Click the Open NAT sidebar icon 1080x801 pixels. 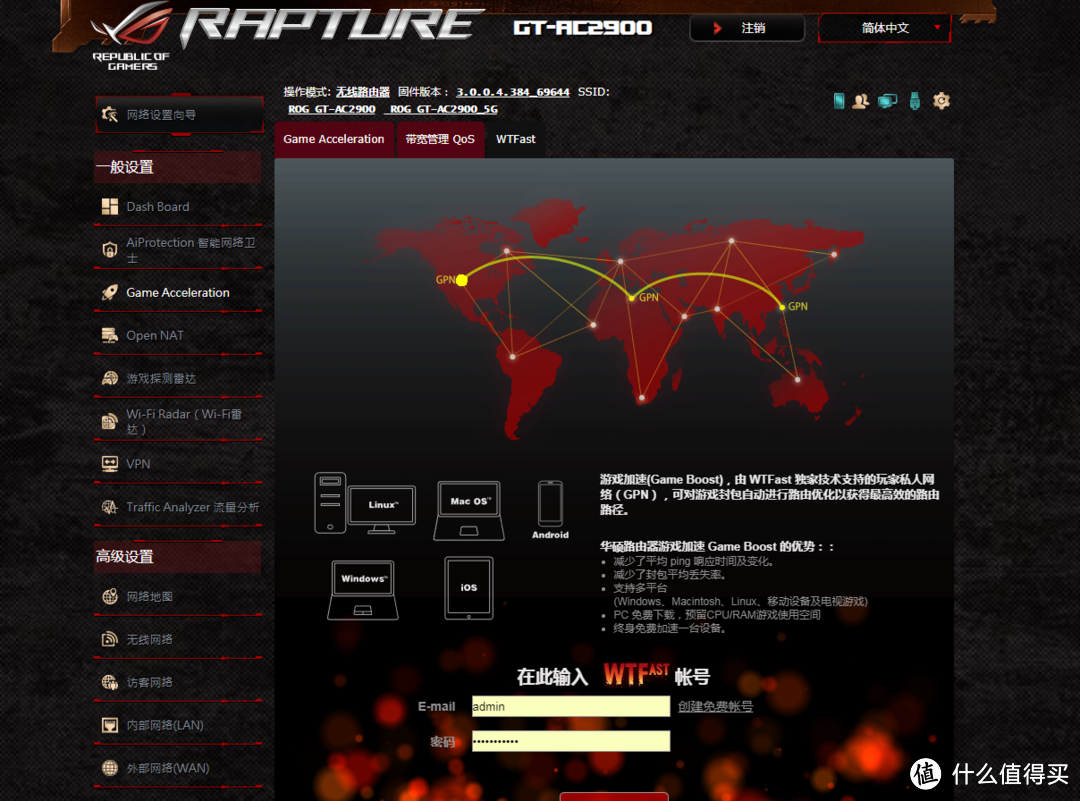click(x=110, y=335)
